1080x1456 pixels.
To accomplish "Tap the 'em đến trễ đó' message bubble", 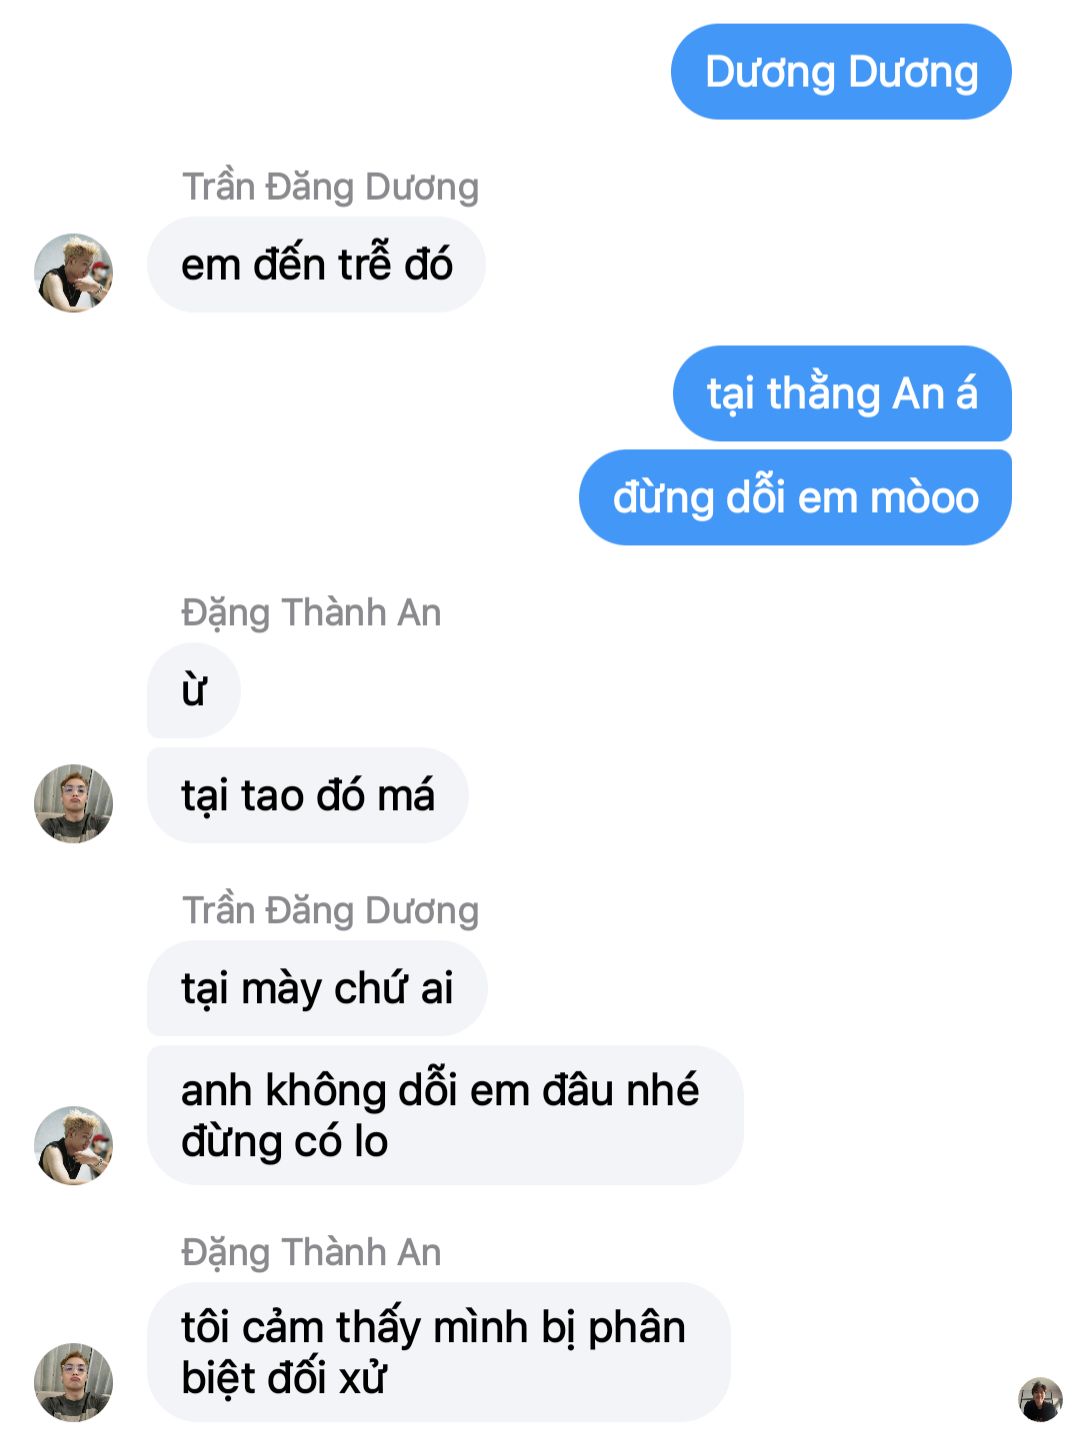I will coord(316,265).
